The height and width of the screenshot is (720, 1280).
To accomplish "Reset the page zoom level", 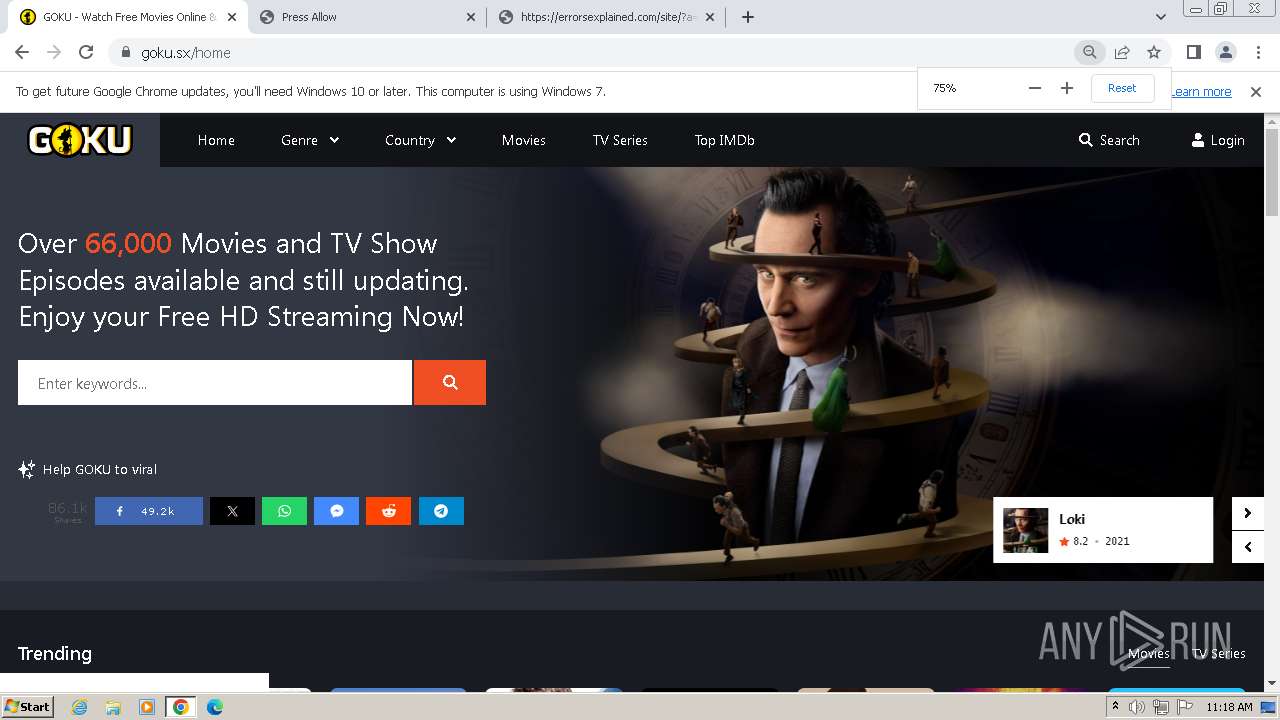I will 1122,88.
